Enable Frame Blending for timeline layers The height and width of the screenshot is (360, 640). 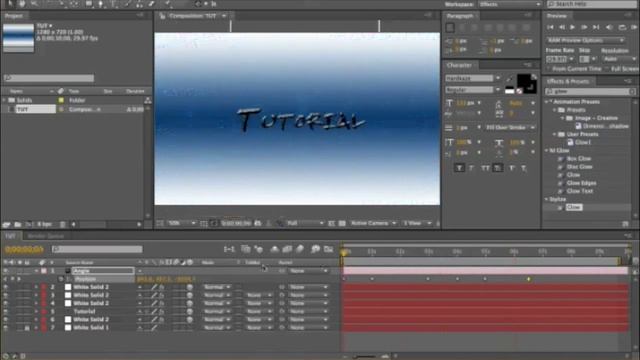[287, 249]
